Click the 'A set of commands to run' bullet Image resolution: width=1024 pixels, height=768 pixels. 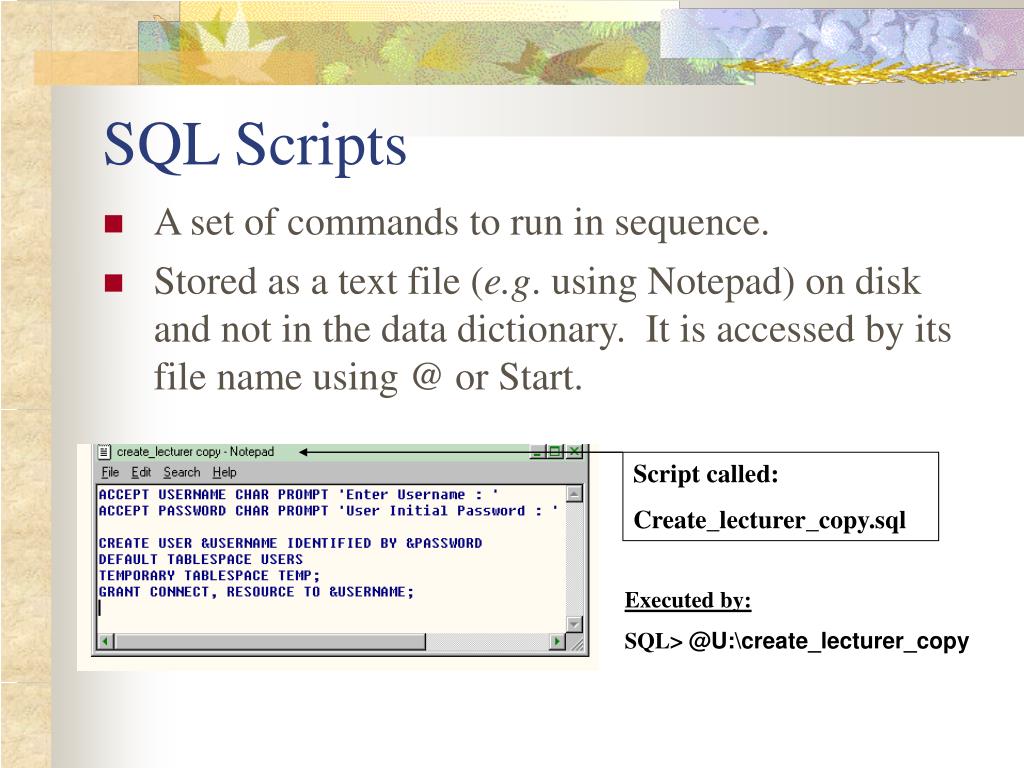[x=462, y=223]
